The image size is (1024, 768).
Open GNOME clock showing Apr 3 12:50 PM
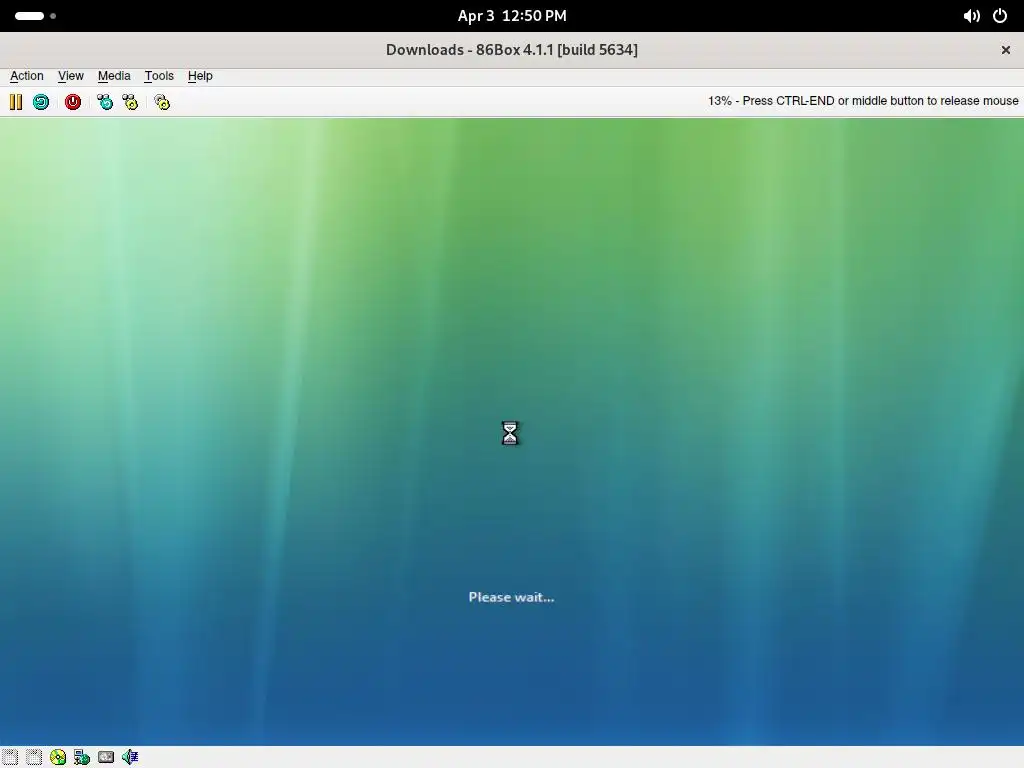pyautogui.click(x=512, y=16)
